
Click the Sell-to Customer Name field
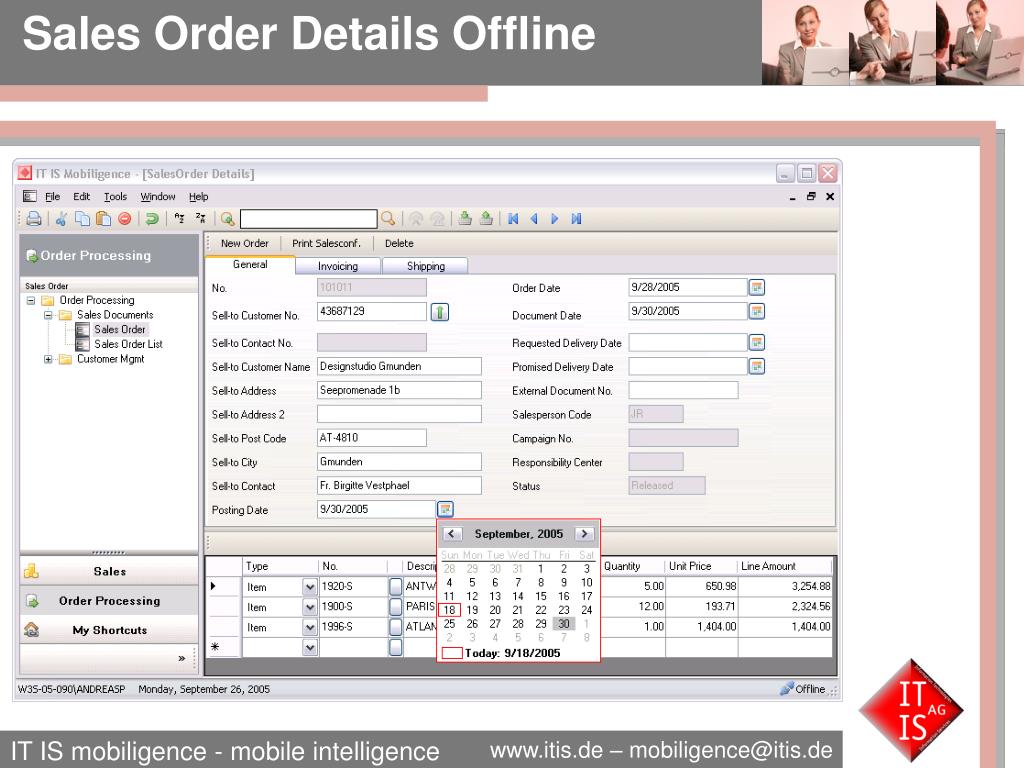pos(399,366)
